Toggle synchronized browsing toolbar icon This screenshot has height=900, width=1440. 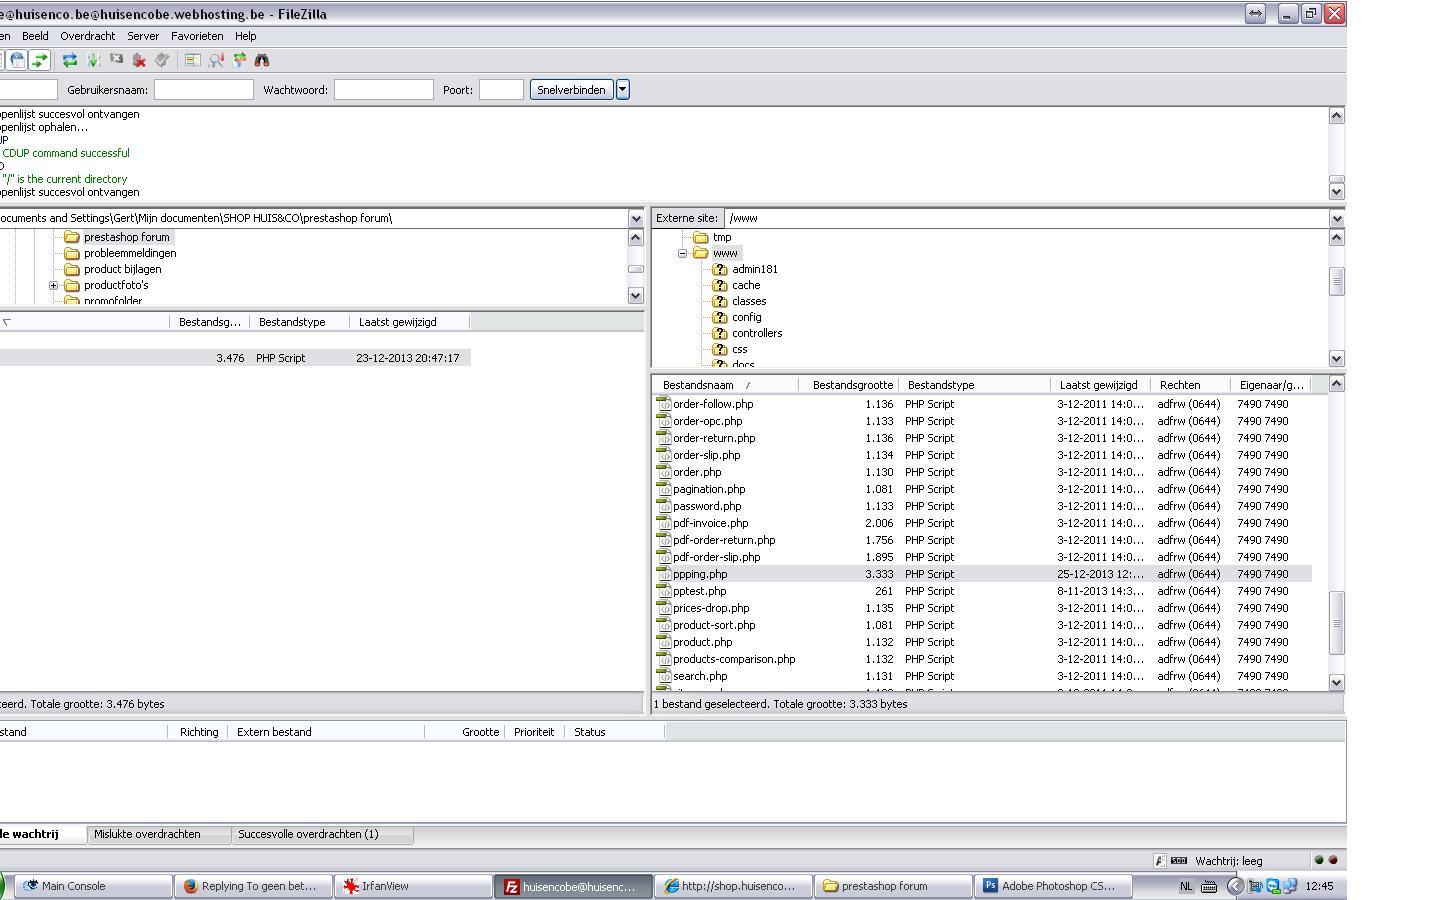(240, 60)
